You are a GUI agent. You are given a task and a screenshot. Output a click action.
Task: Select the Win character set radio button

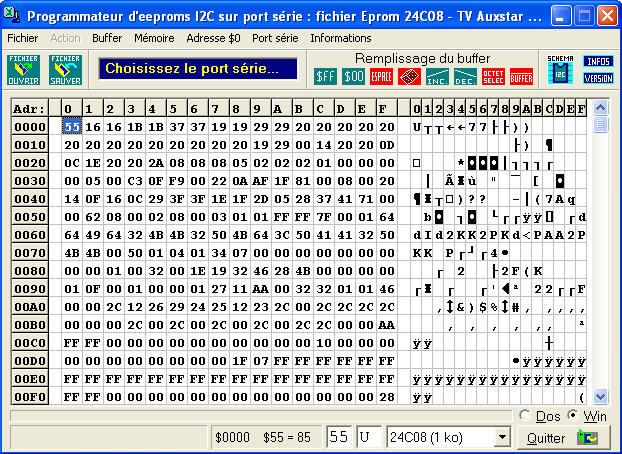(x=572, y=415)
